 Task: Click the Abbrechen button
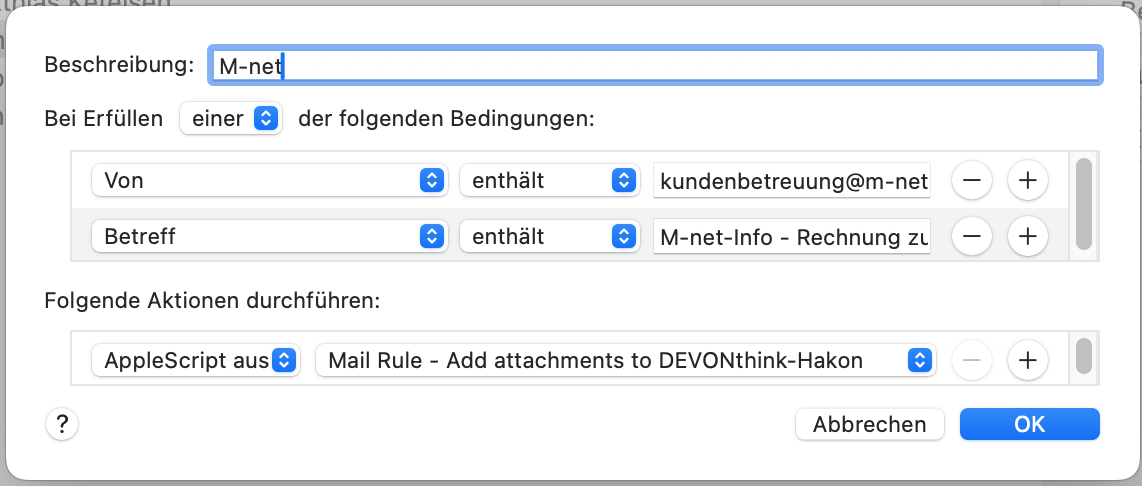point(869,424)
